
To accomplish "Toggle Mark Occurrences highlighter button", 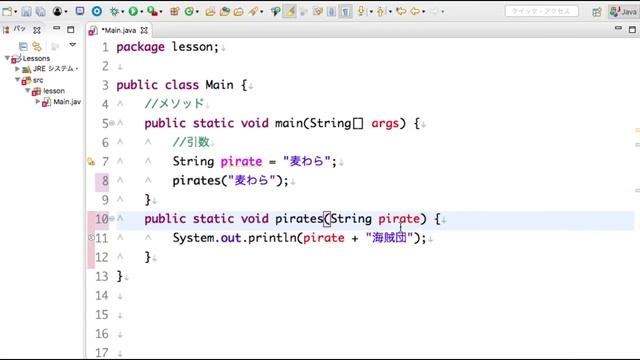I will click(x=290, y=11).
